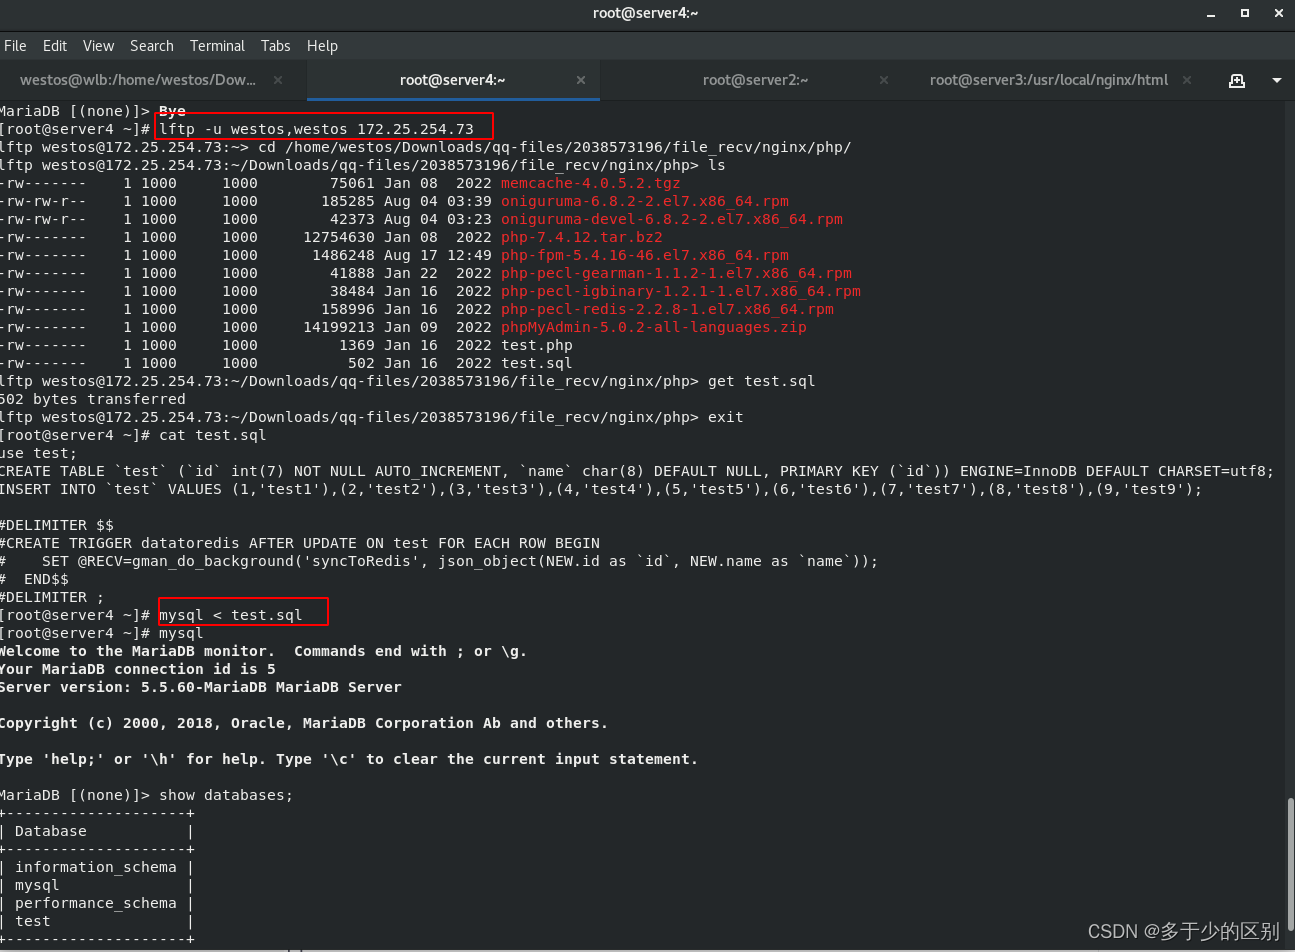Click the '502 bytes transferred' line
The height and width of the screenshot is (952, 1295).
[x=93, y=399]
